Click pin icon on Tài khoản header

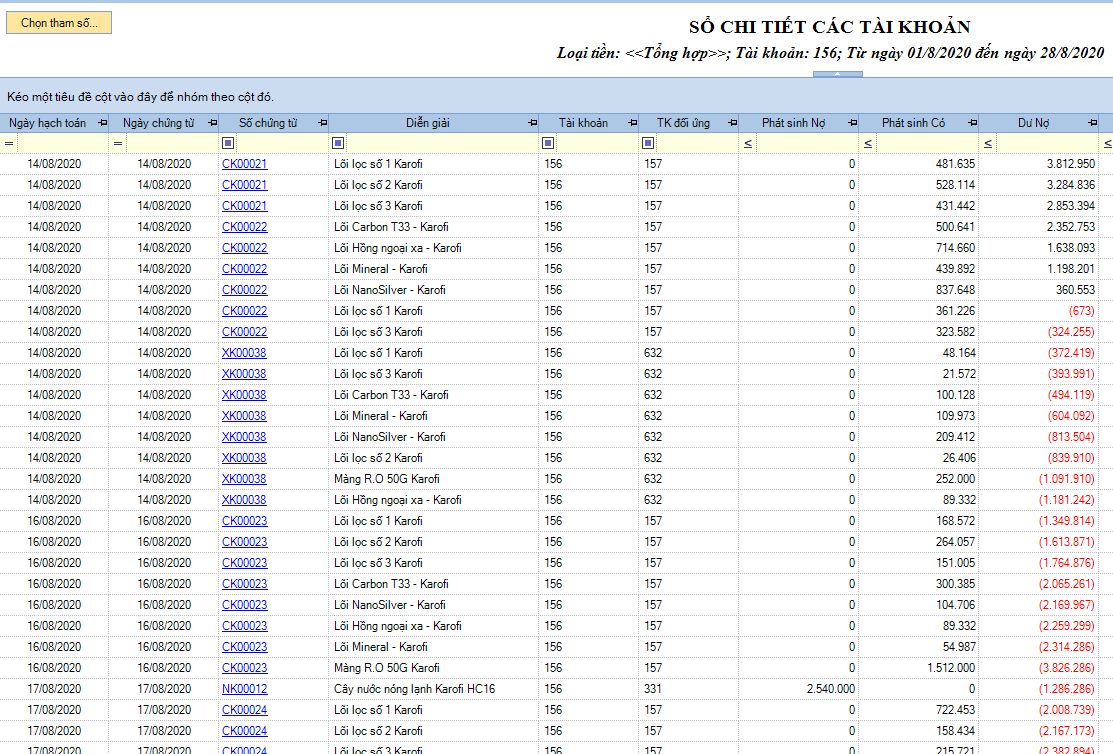pos(631,123)
